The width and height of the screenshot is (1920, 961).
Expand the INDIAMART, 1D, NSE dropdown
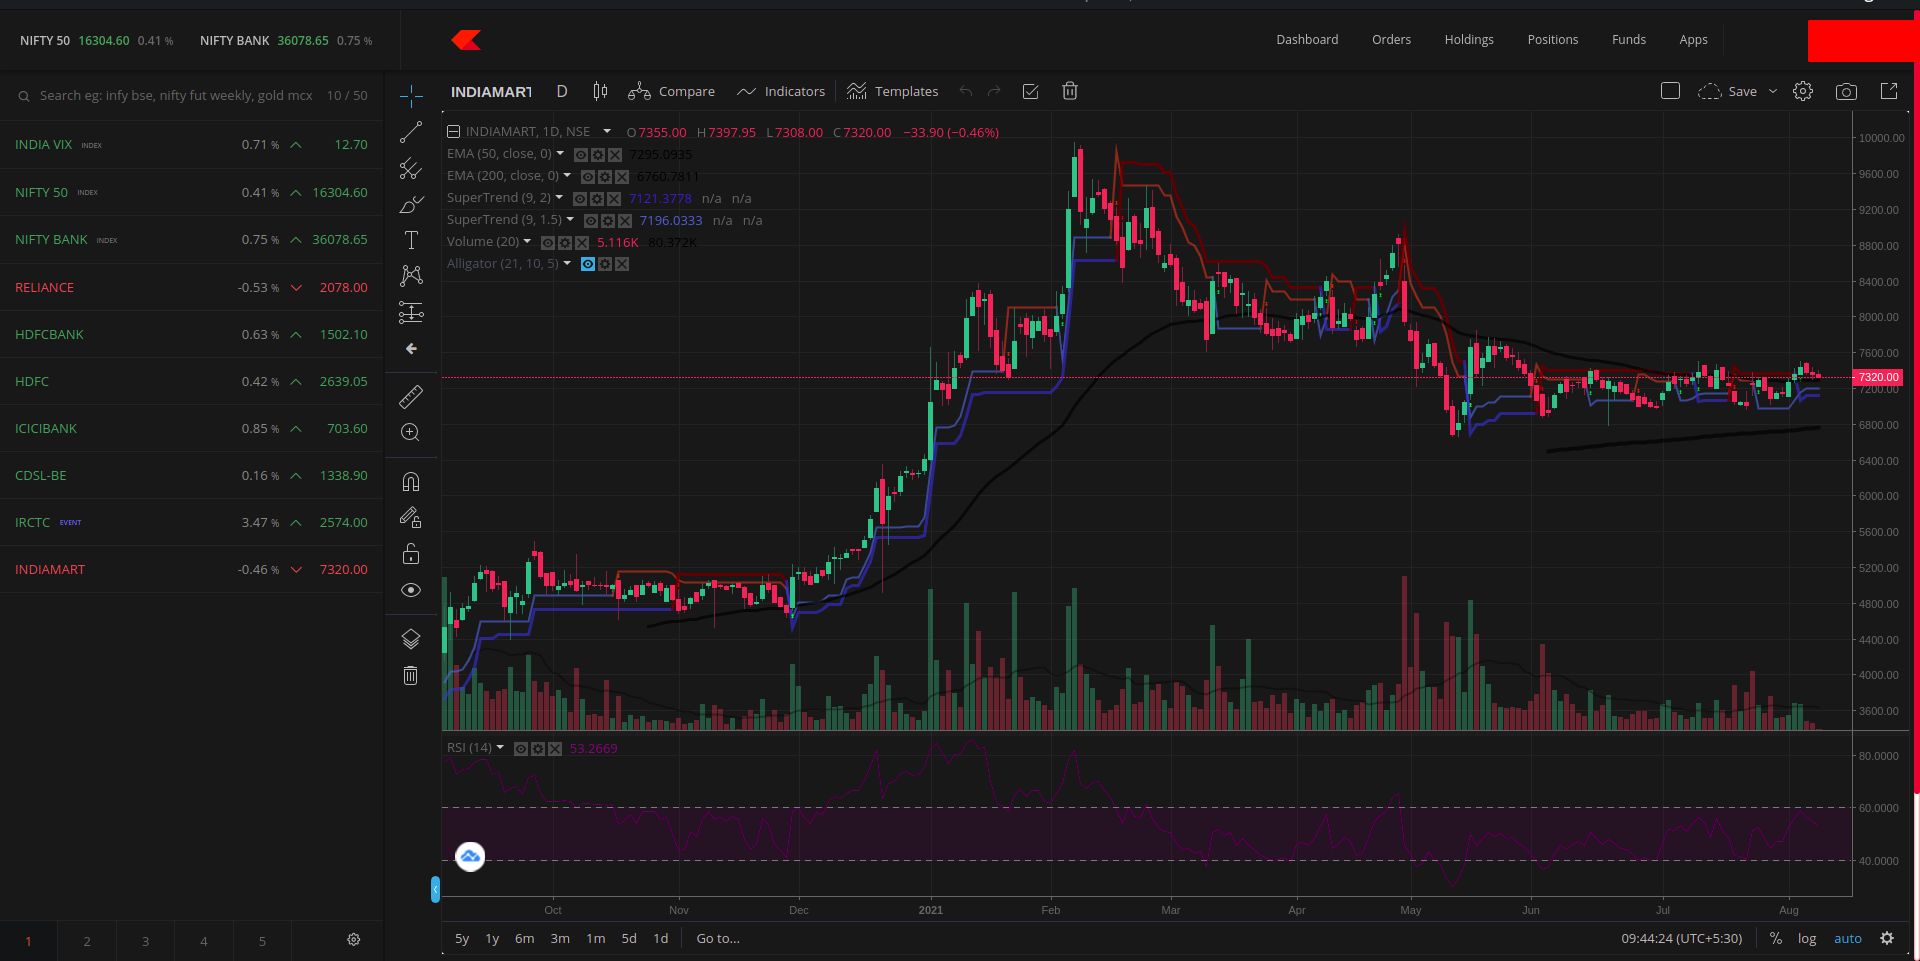coord(606,131)
